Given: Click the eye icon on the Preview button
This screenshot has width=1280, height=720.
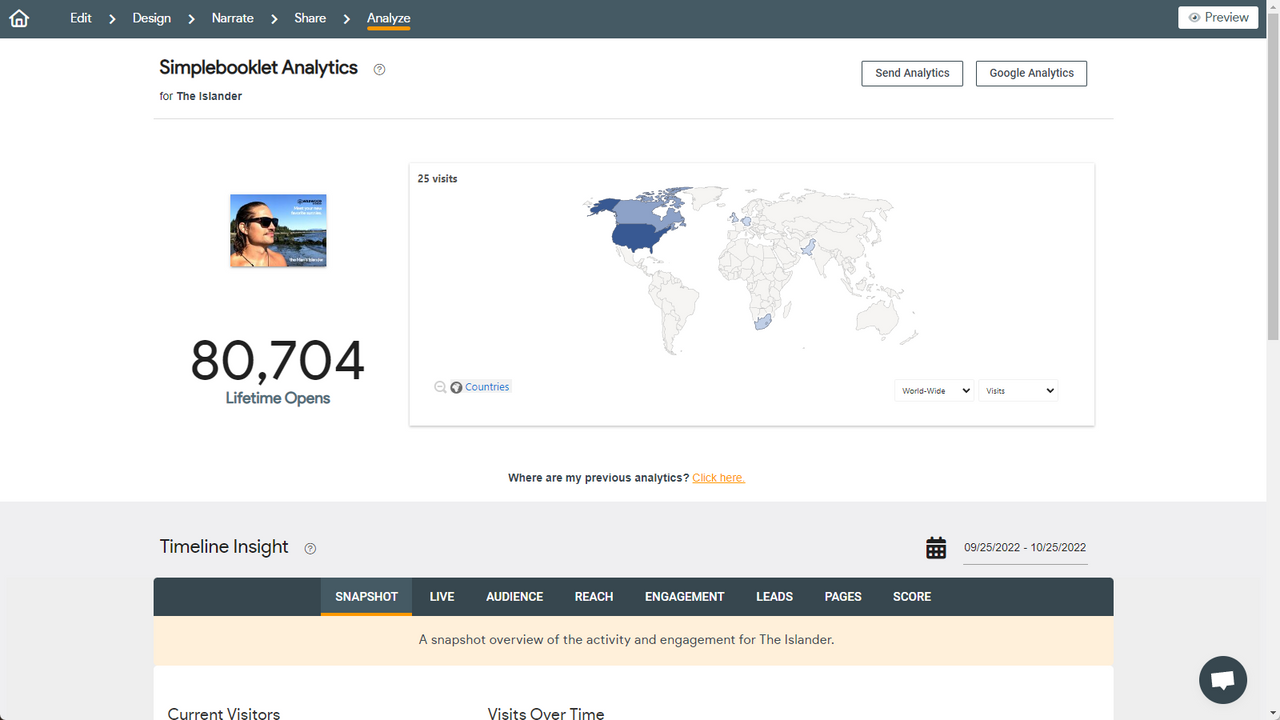Looking at the screenshot, I should (1194, 17).
